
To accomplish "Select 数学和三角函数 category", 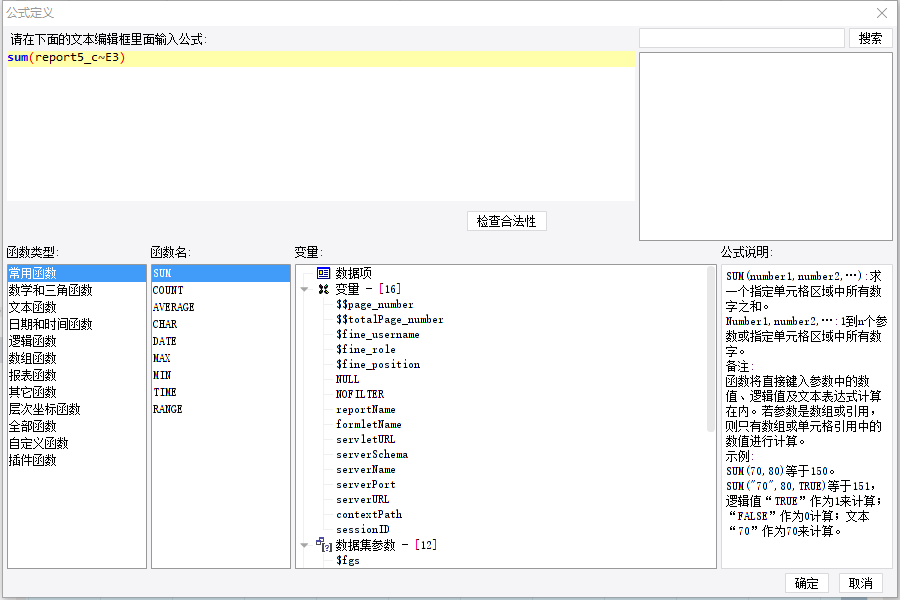I will tap(76, 291).
